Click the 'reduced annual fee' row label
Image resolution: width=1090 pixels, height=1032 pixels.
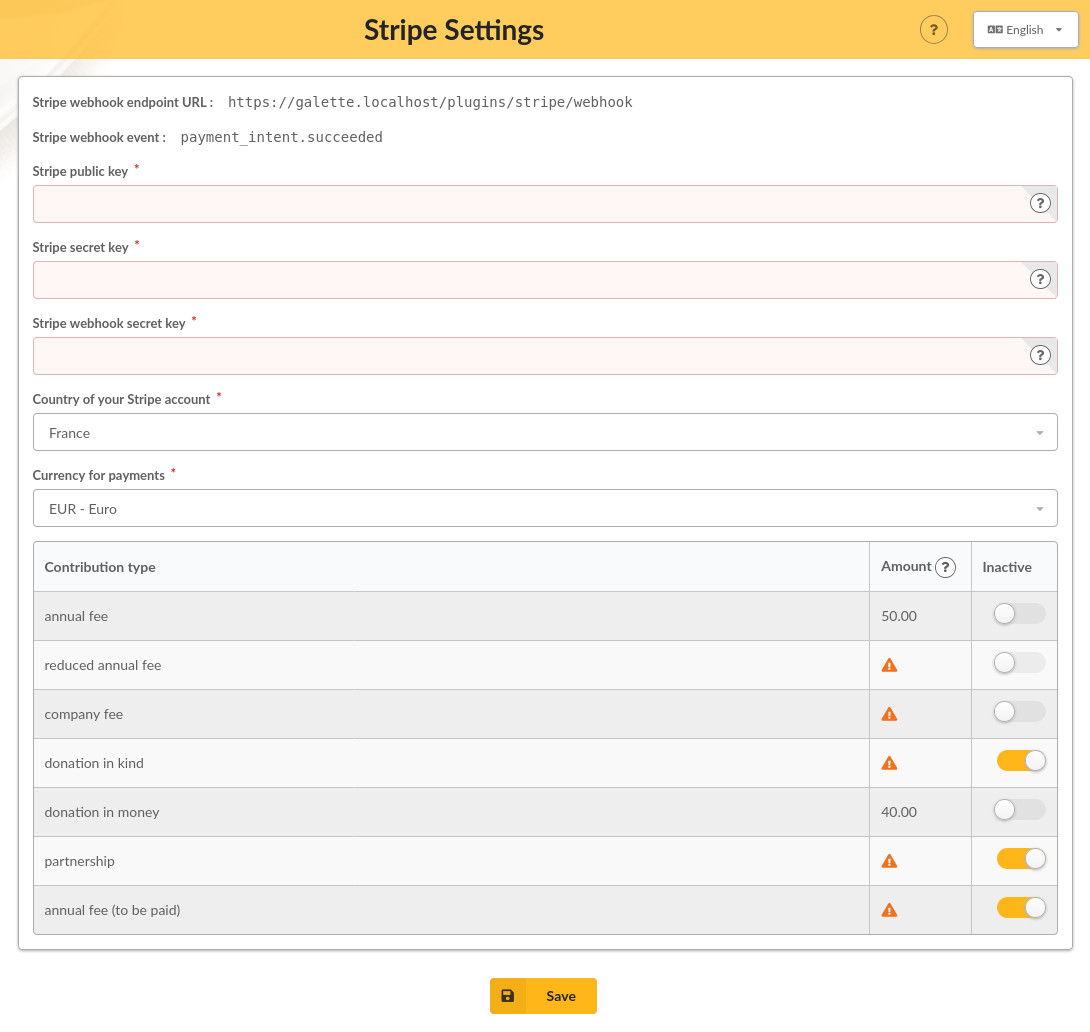(x=103, y=665)
